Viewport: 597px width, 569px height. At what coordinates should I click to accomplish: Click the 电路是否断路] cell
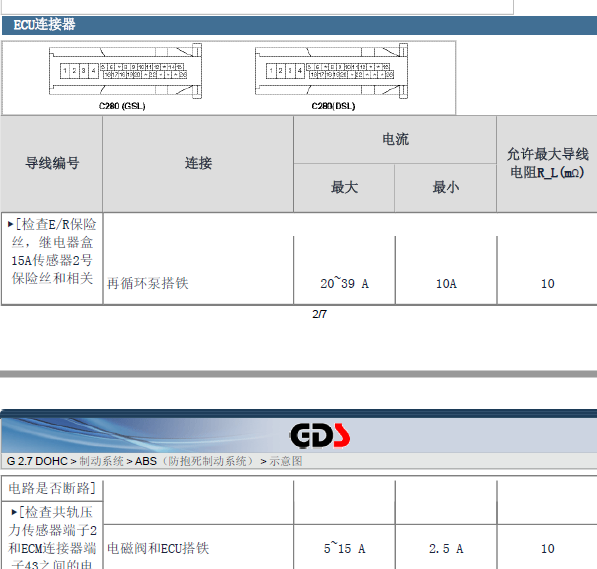(52, 488)
